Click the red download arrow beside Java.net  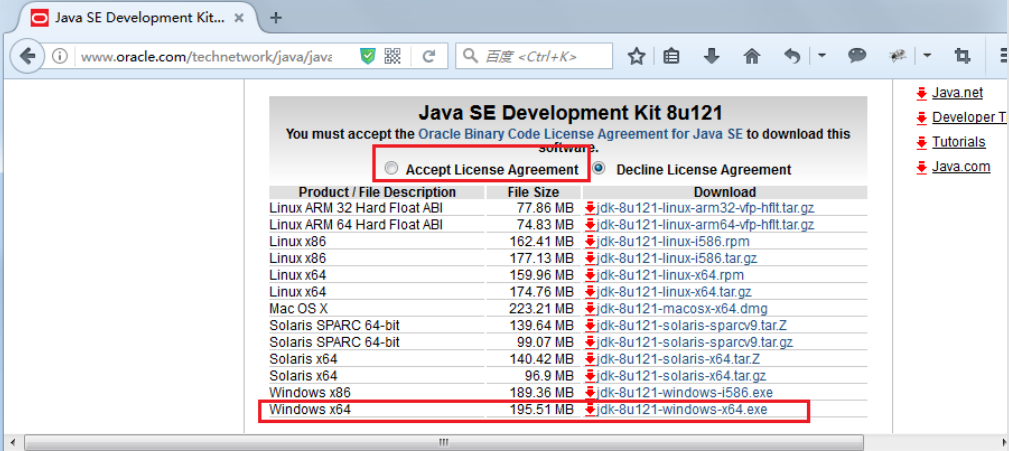921,94
